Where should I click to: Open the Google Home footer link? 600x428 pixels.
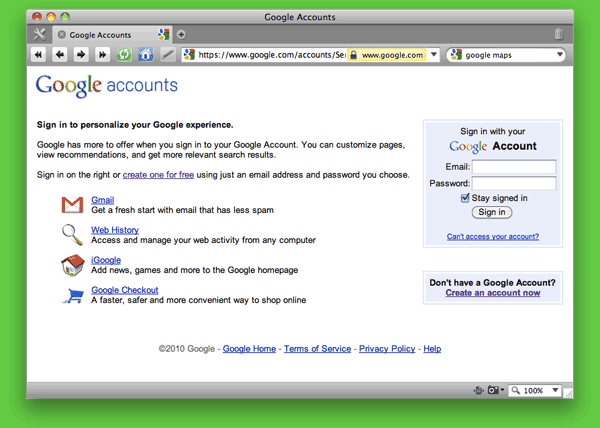tap(249, 349)
